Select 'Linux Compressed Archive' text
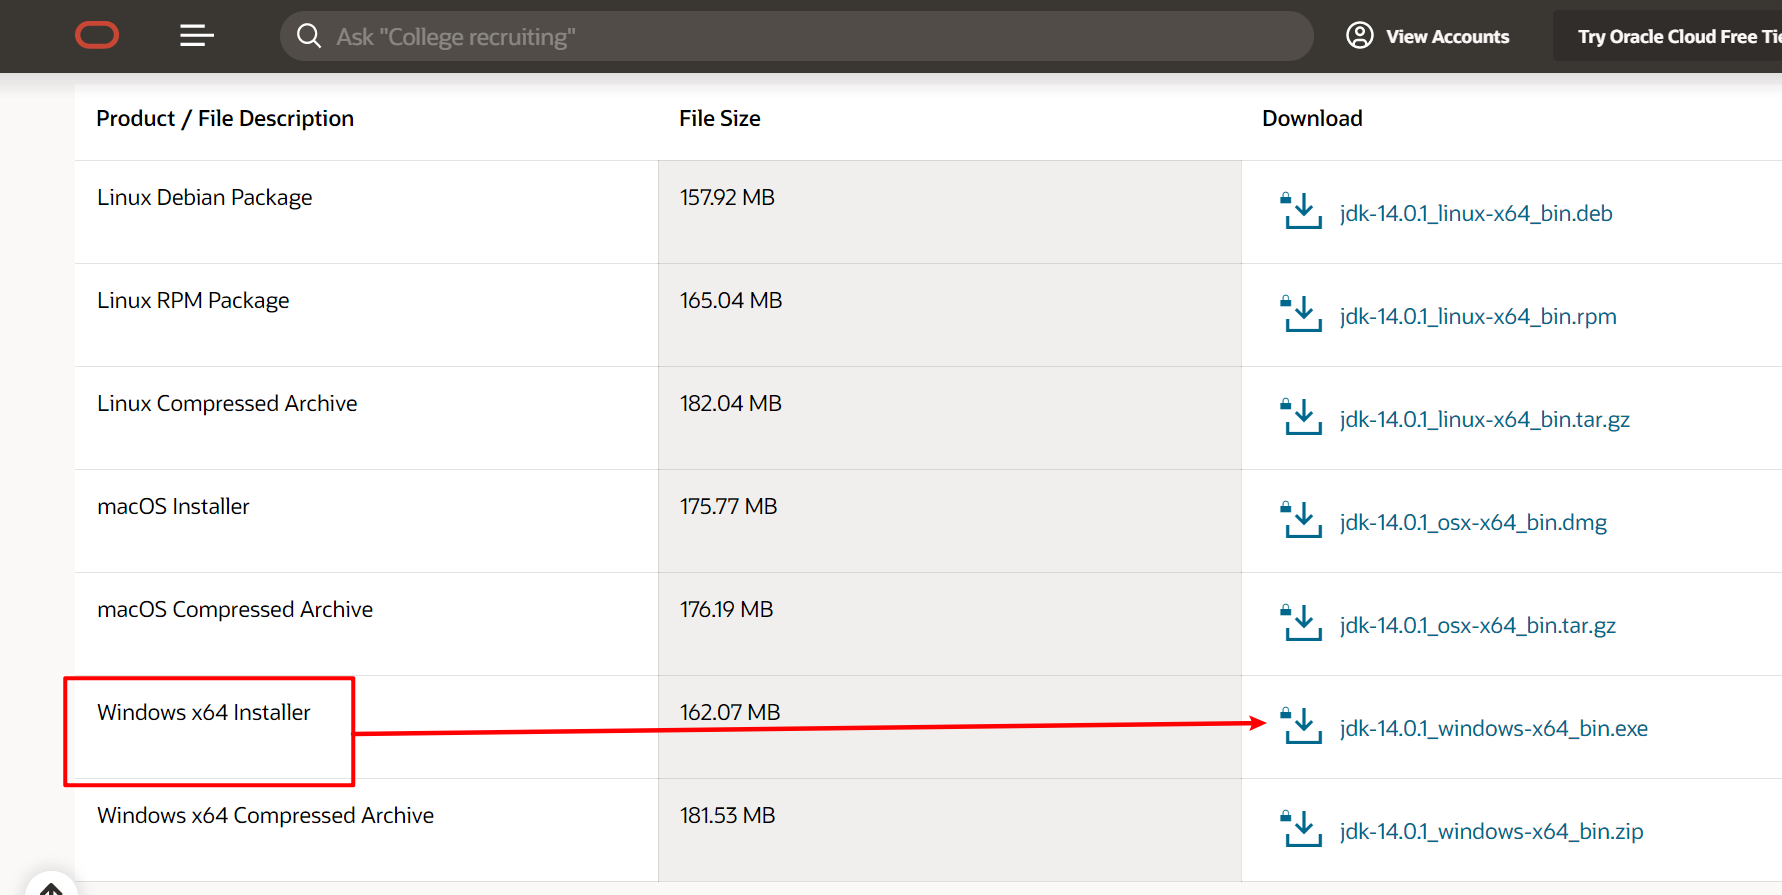The height and width of the screenshot is (895, 1782). point(227,403)
